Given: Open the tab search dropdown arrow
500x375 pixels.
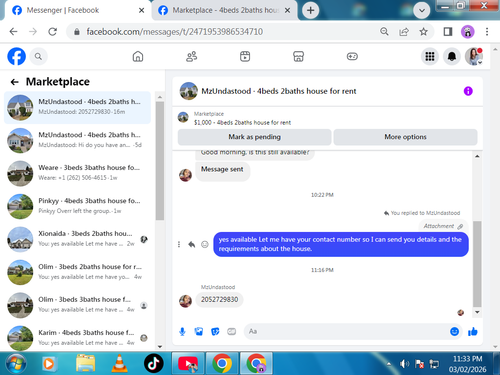Looking at the screenshot, I should point(421,10).
